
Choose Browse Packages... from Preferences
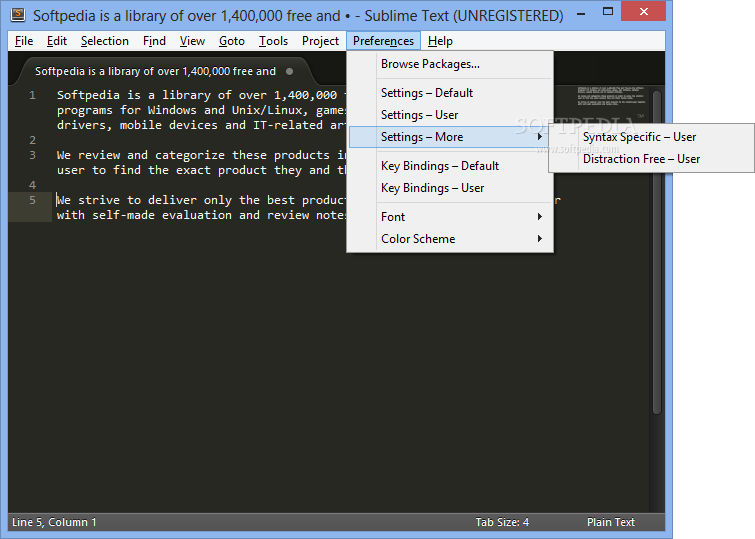coord(450,64)
